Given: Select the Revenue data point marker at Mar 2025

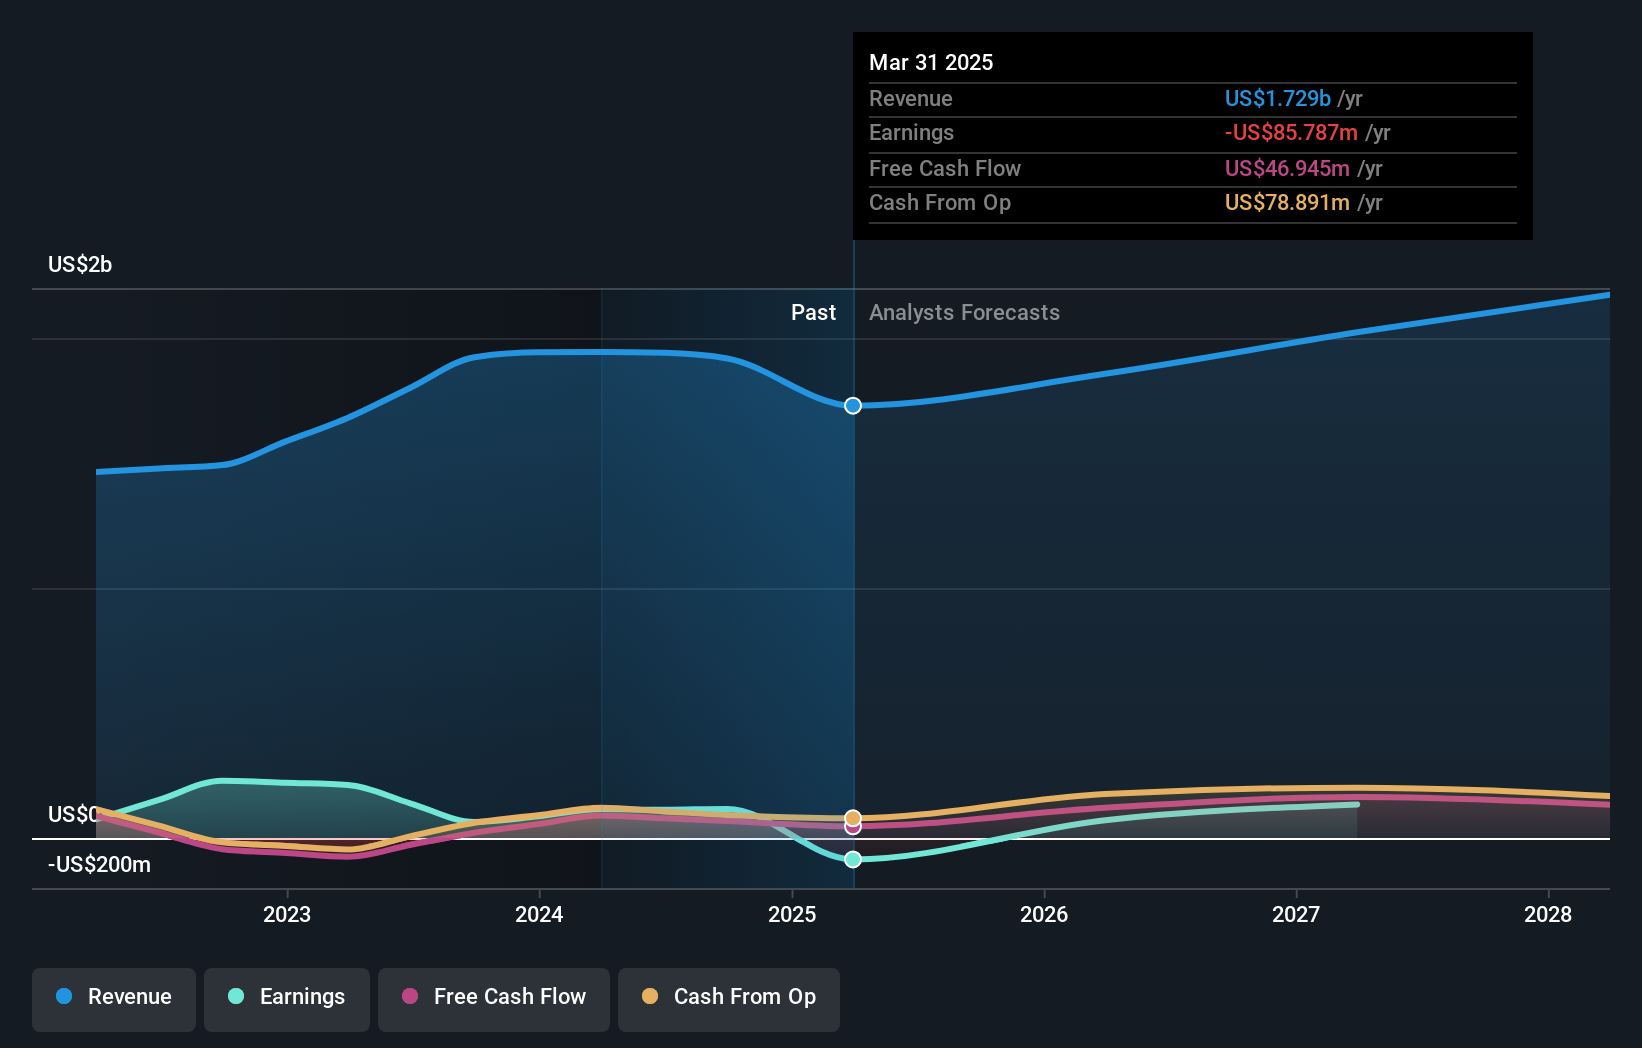Looking at the screenshot, I should coord(853,405).
